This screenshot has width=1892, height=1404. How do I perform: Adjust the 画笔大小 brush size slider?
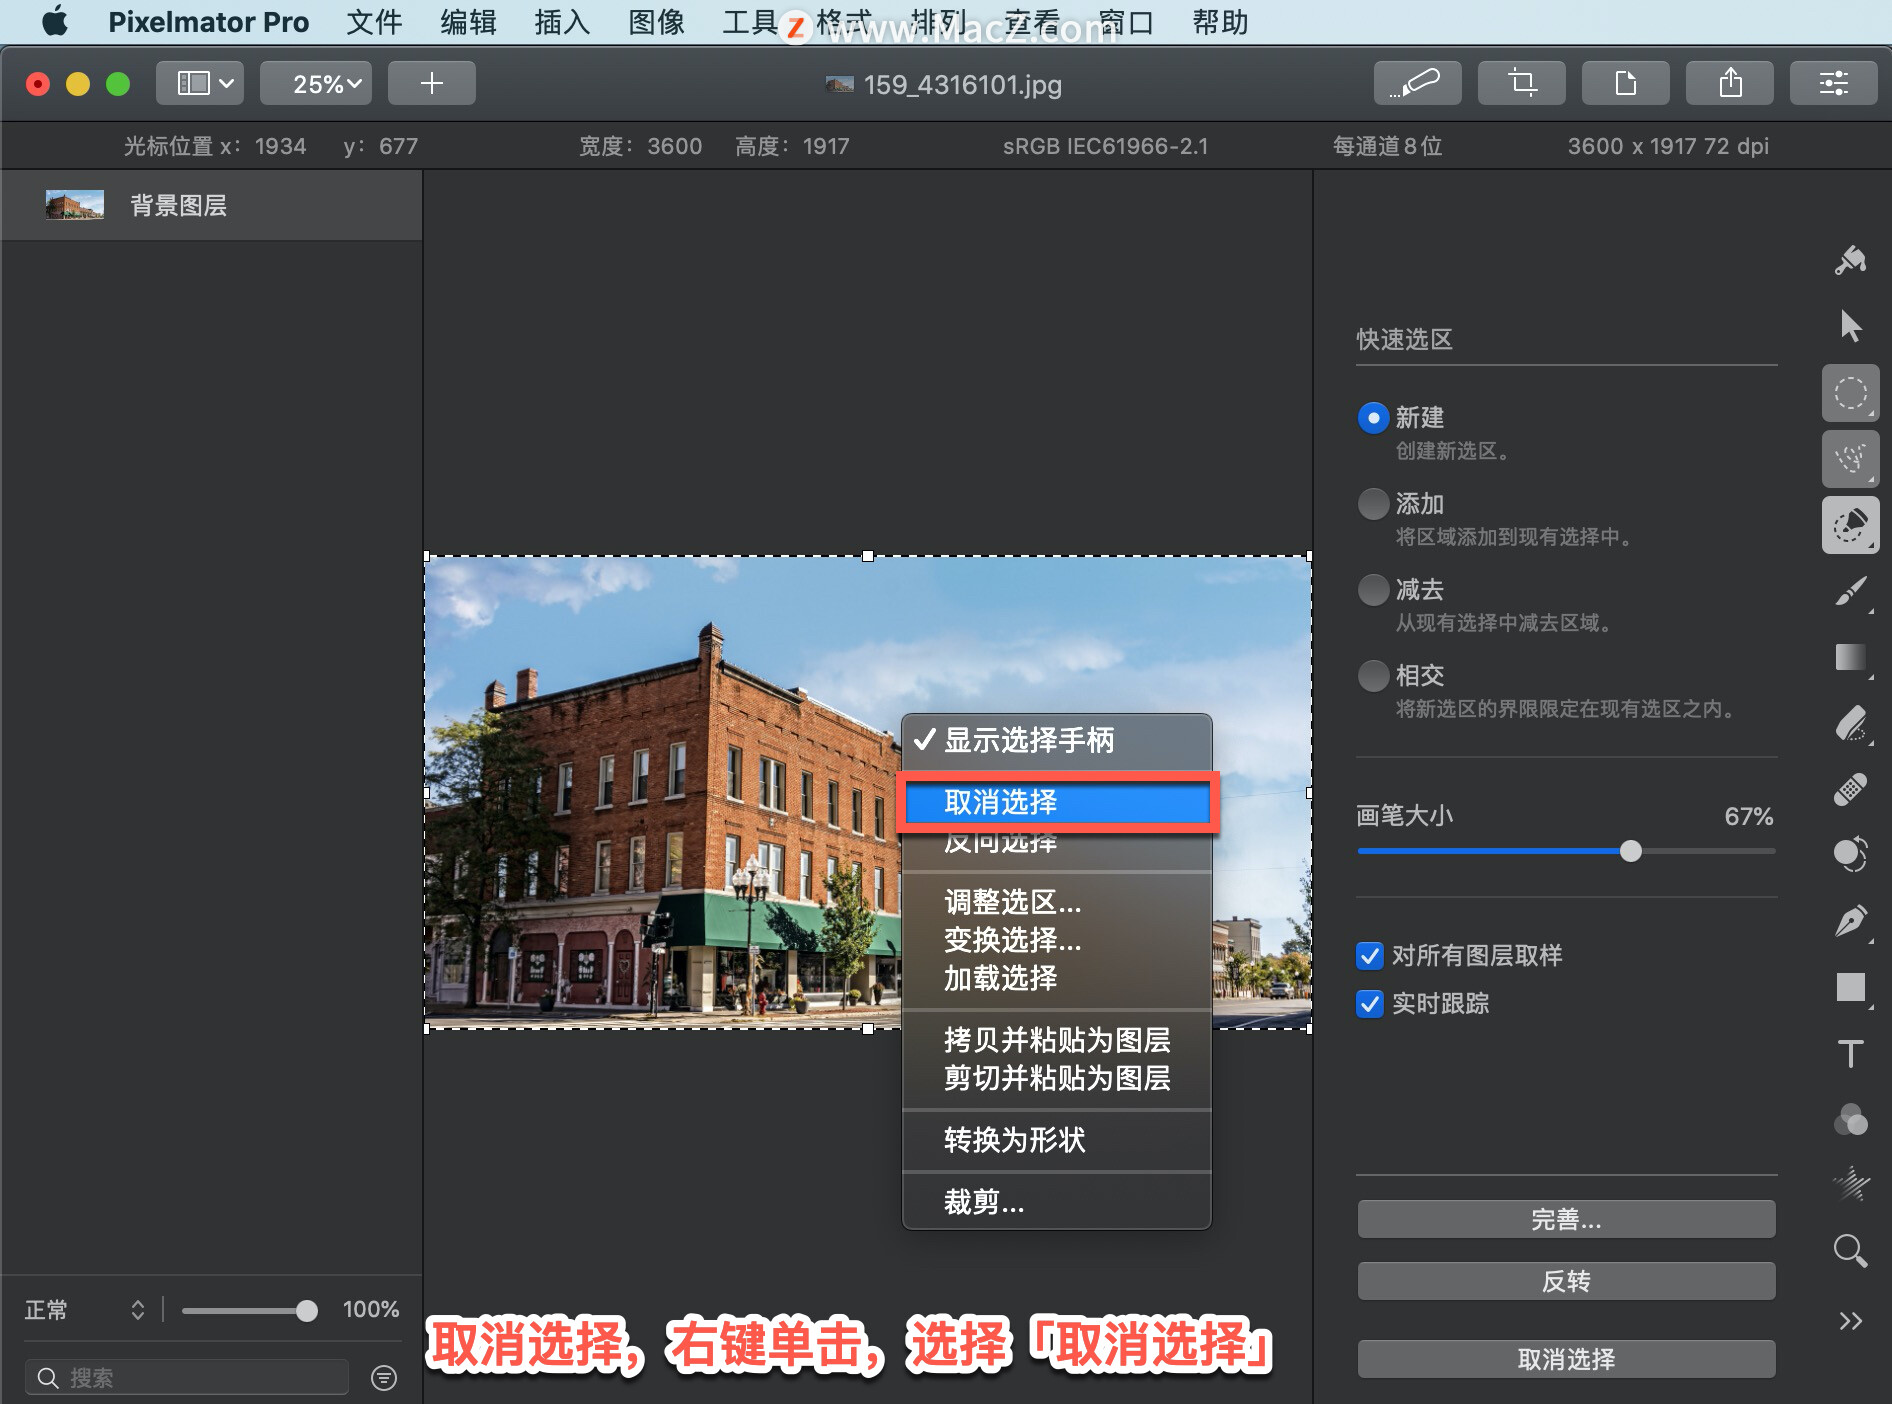point(1630,851)
